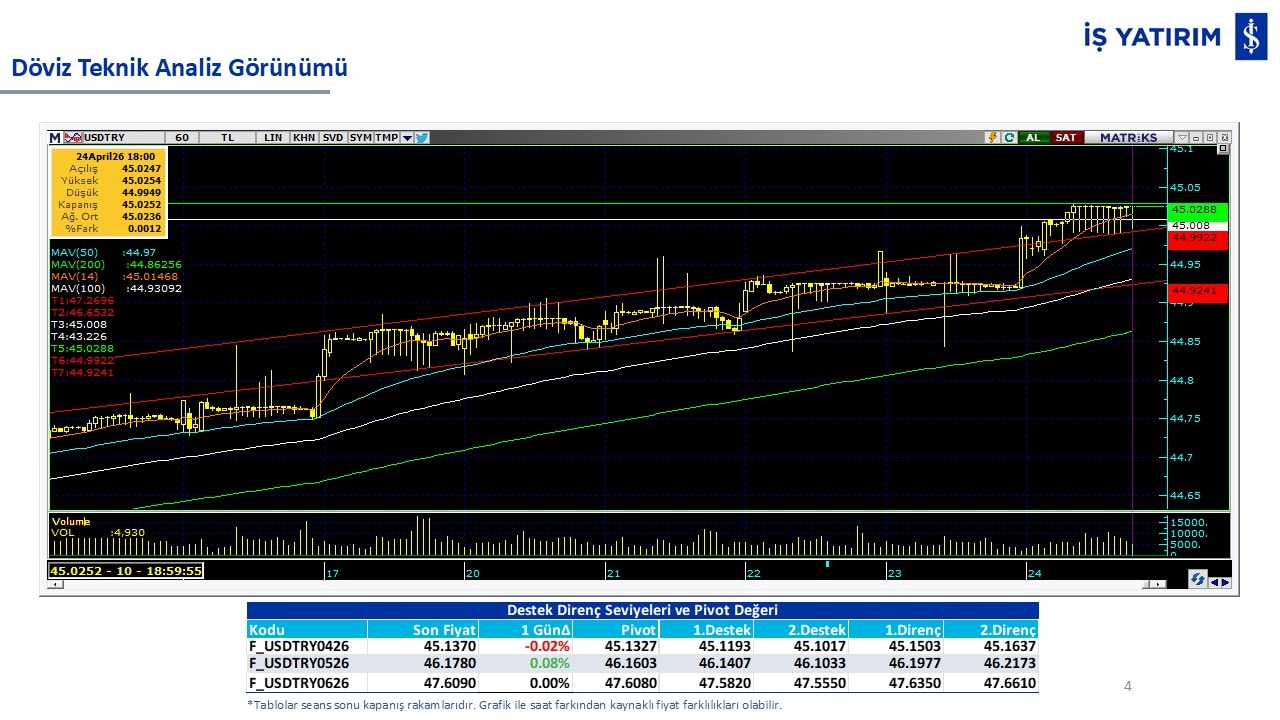Open the 60 period selector
Image resolution: width=1280 pixels, height=720 pixels.
tap(182, 138)
